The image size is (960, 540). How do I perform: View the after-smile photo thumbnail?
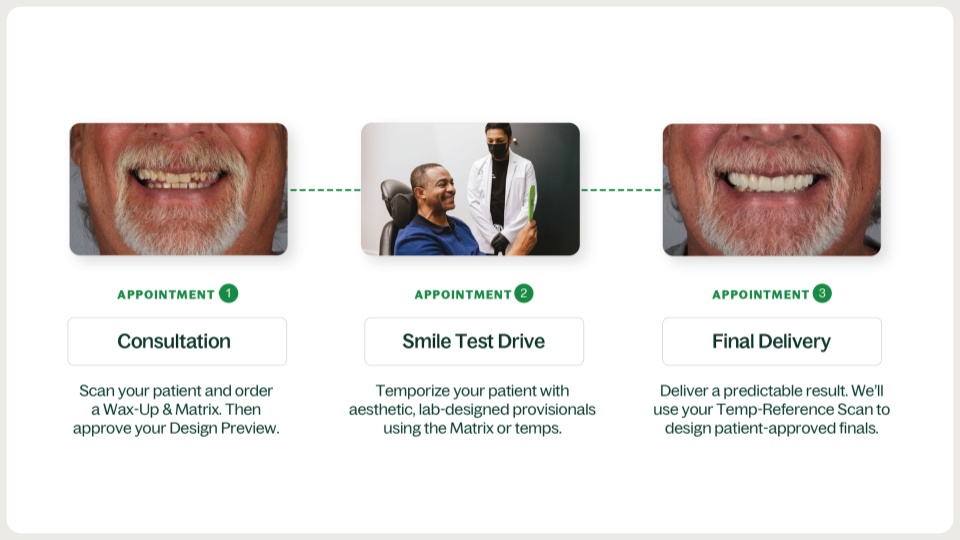point(772,190)
